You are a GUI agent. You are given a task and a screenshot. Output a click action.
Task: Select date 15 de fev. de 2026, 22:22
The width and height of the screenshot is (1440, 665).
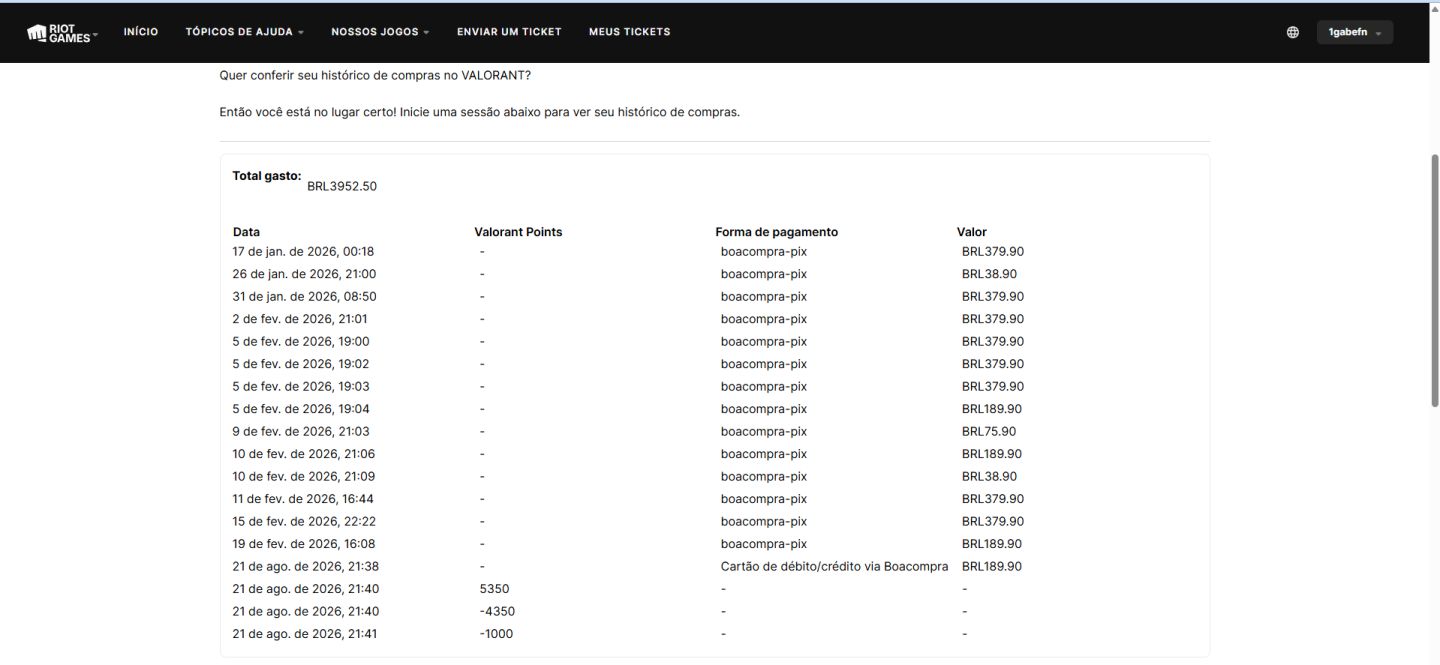(x=304, y=522)
